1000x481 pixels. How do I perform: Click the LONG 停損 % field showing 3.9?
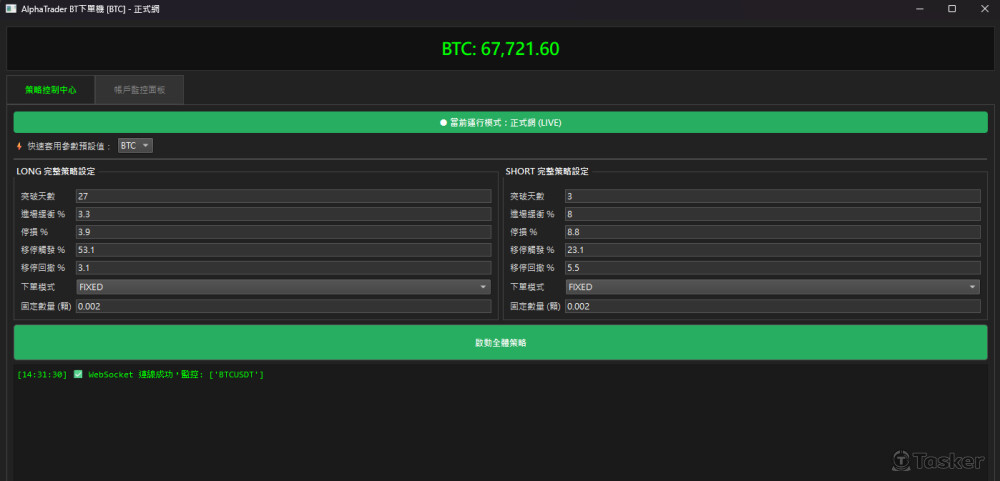click(284, 232)
